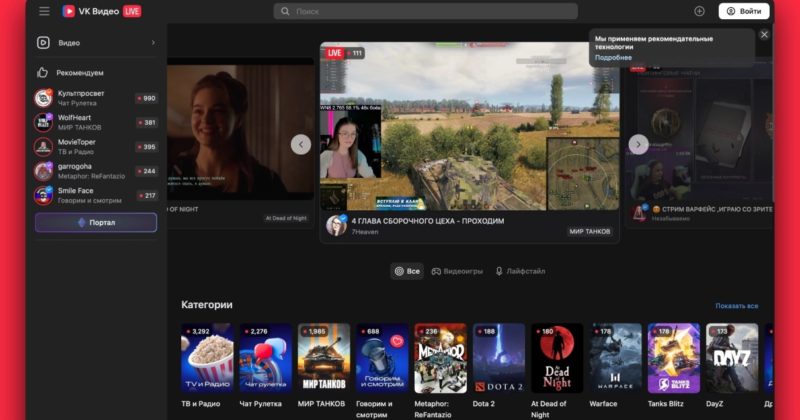Click the Войти login button
This screenshot has width=800, height=420.
[x=744, y=11]
